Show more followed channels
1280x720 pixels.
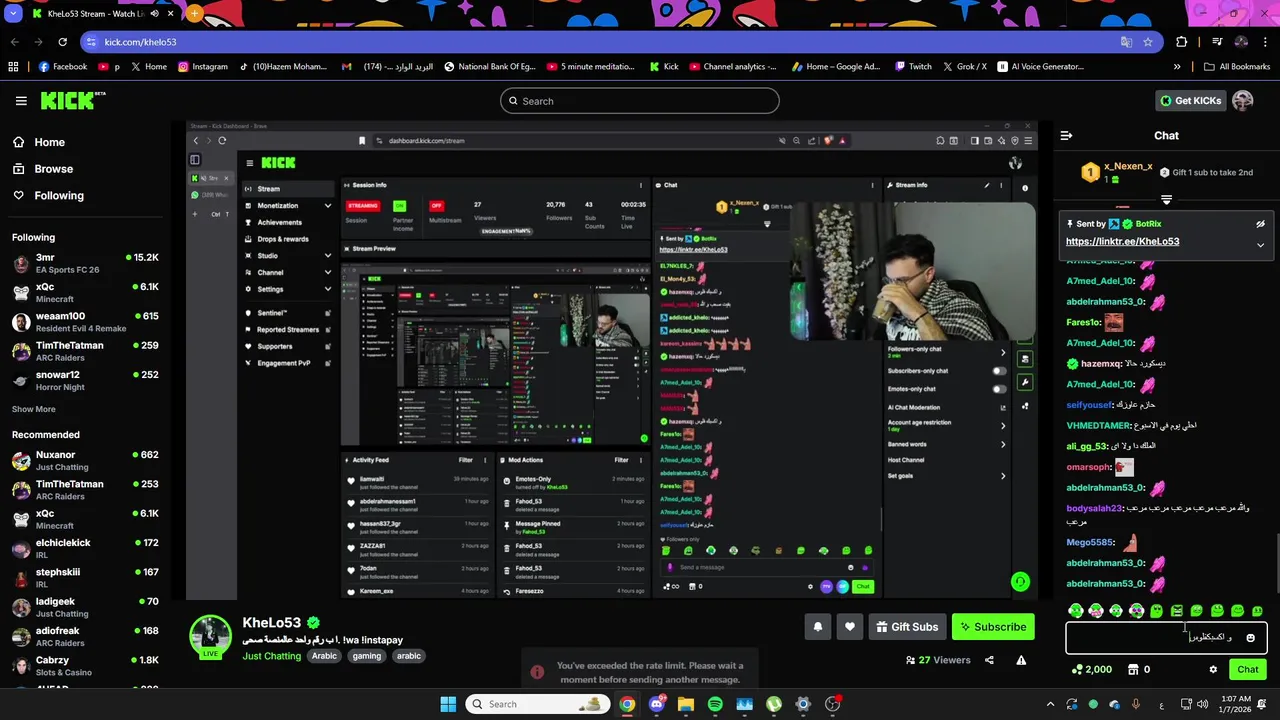34,409
